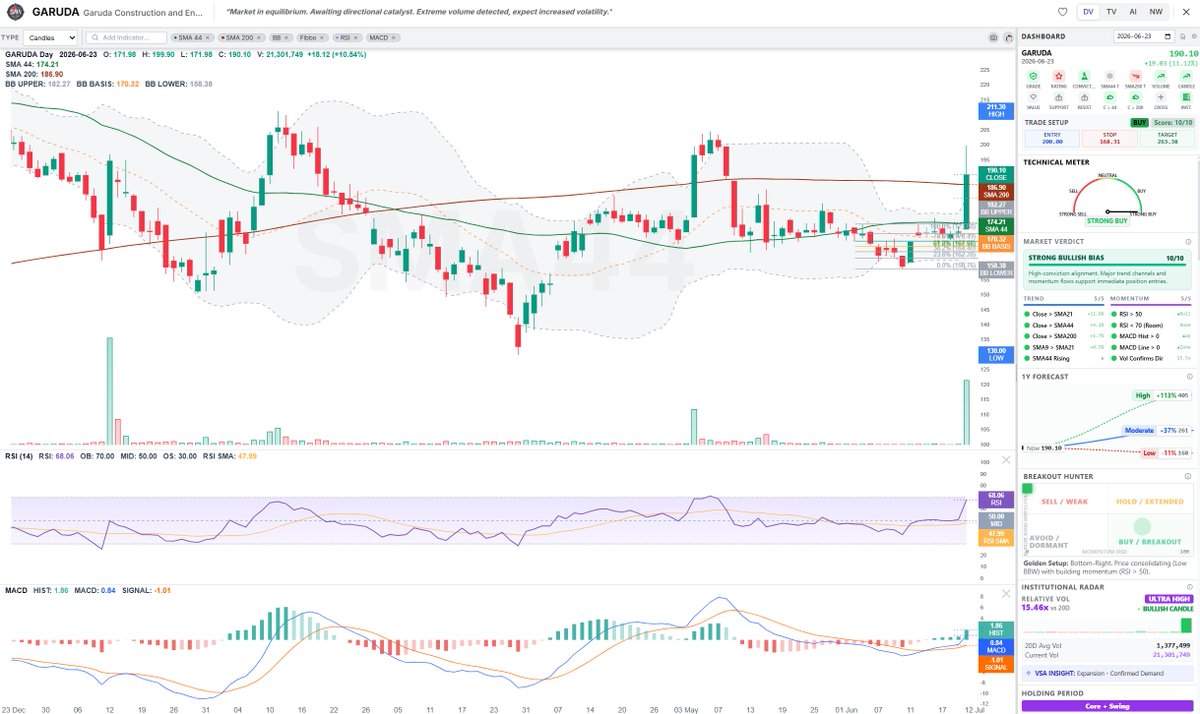The image size is (1200, 714).
Task: Click the TARGET 263.38 box
Action: (x=1166, y=139)
